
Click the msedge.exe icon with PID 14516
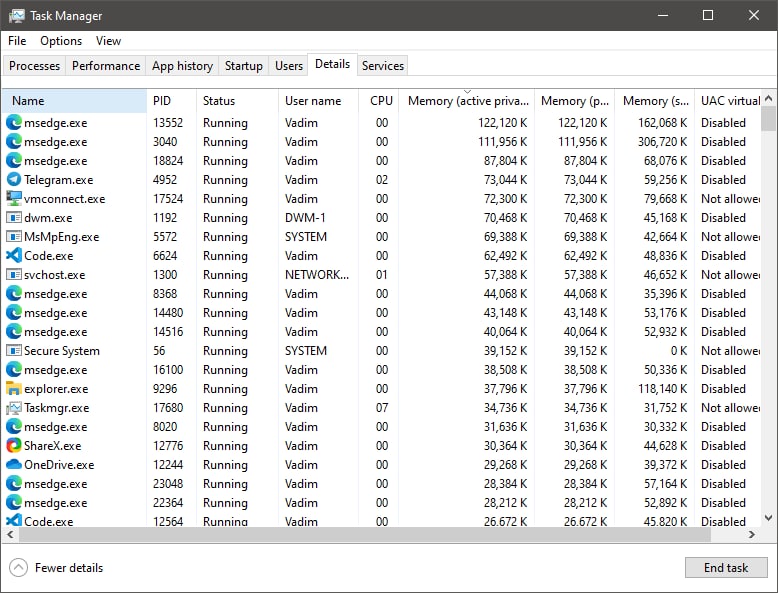[14, 332]
